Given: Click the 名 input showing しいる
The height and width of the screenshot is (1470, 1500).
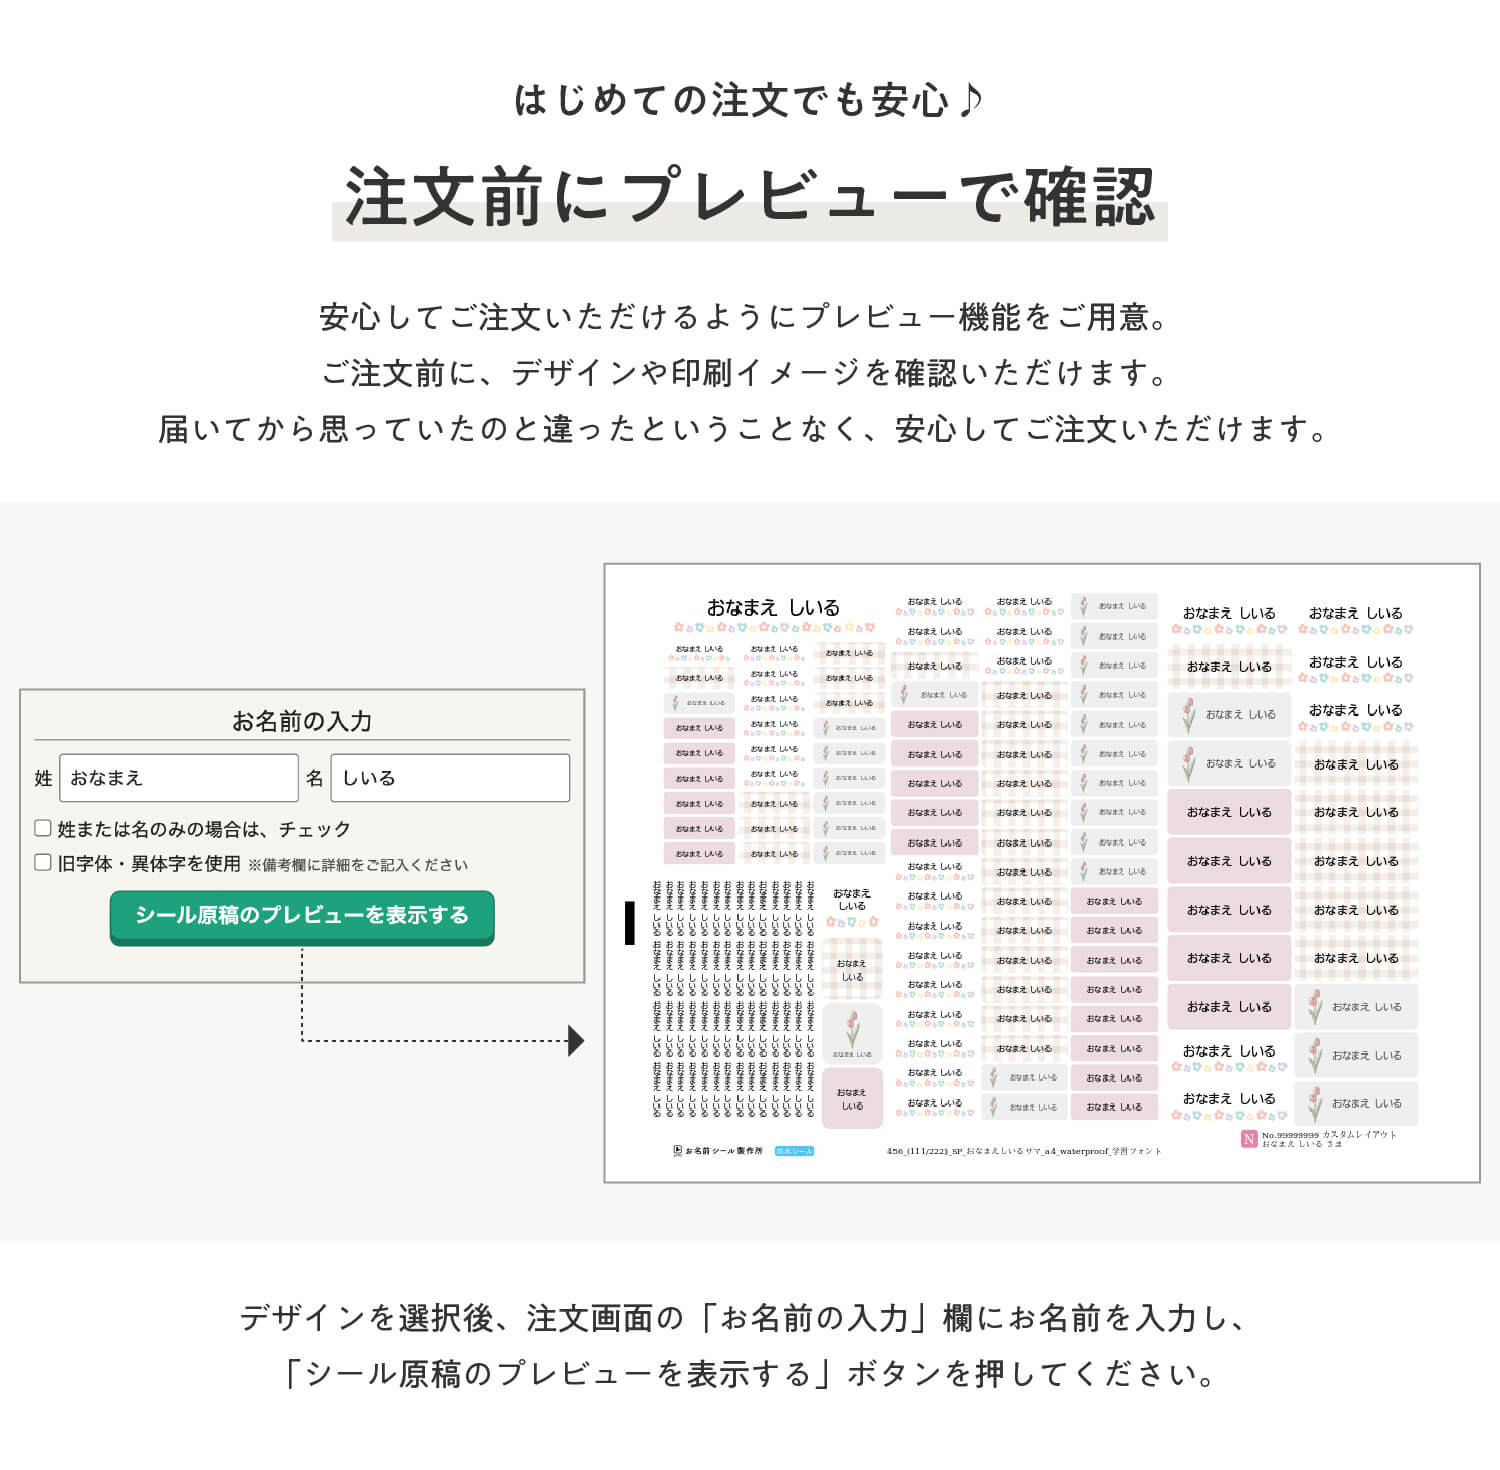Looking at the screenshot, I should click(450, 778).
